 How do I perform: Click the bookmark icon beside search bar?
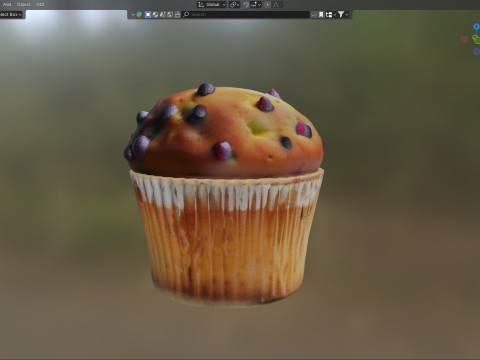[321, 15]
